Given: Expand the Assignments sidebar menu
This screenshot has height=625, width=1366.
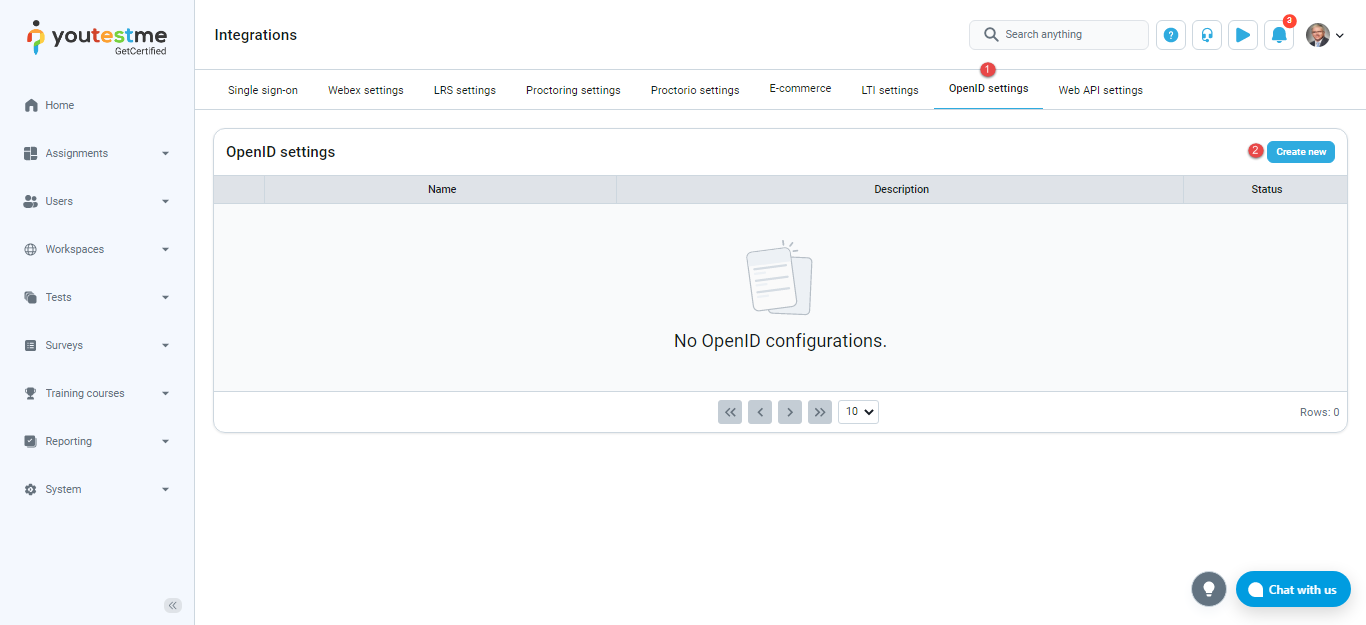Looking at the screenshot, I should click(96, 153).
